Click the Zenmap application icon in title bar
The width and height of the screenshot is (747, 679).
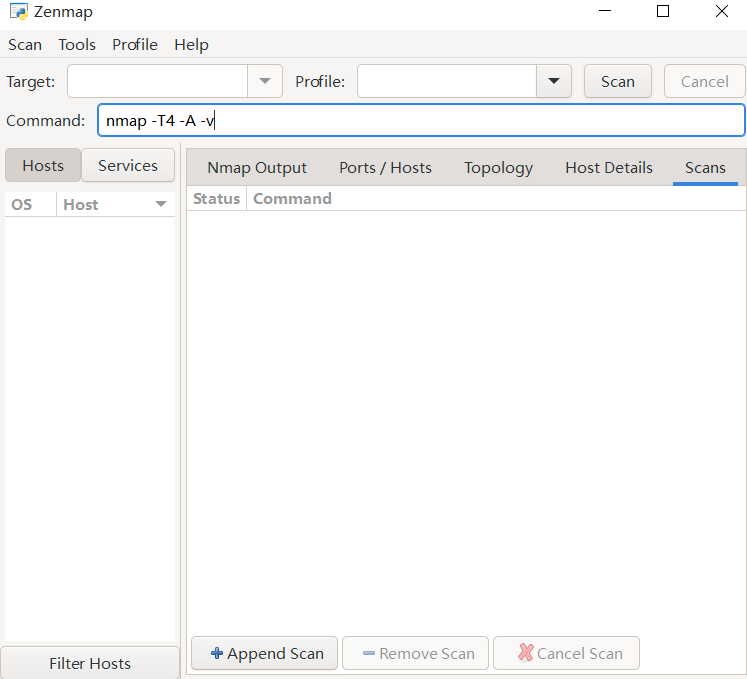click(x=19, y=11)
